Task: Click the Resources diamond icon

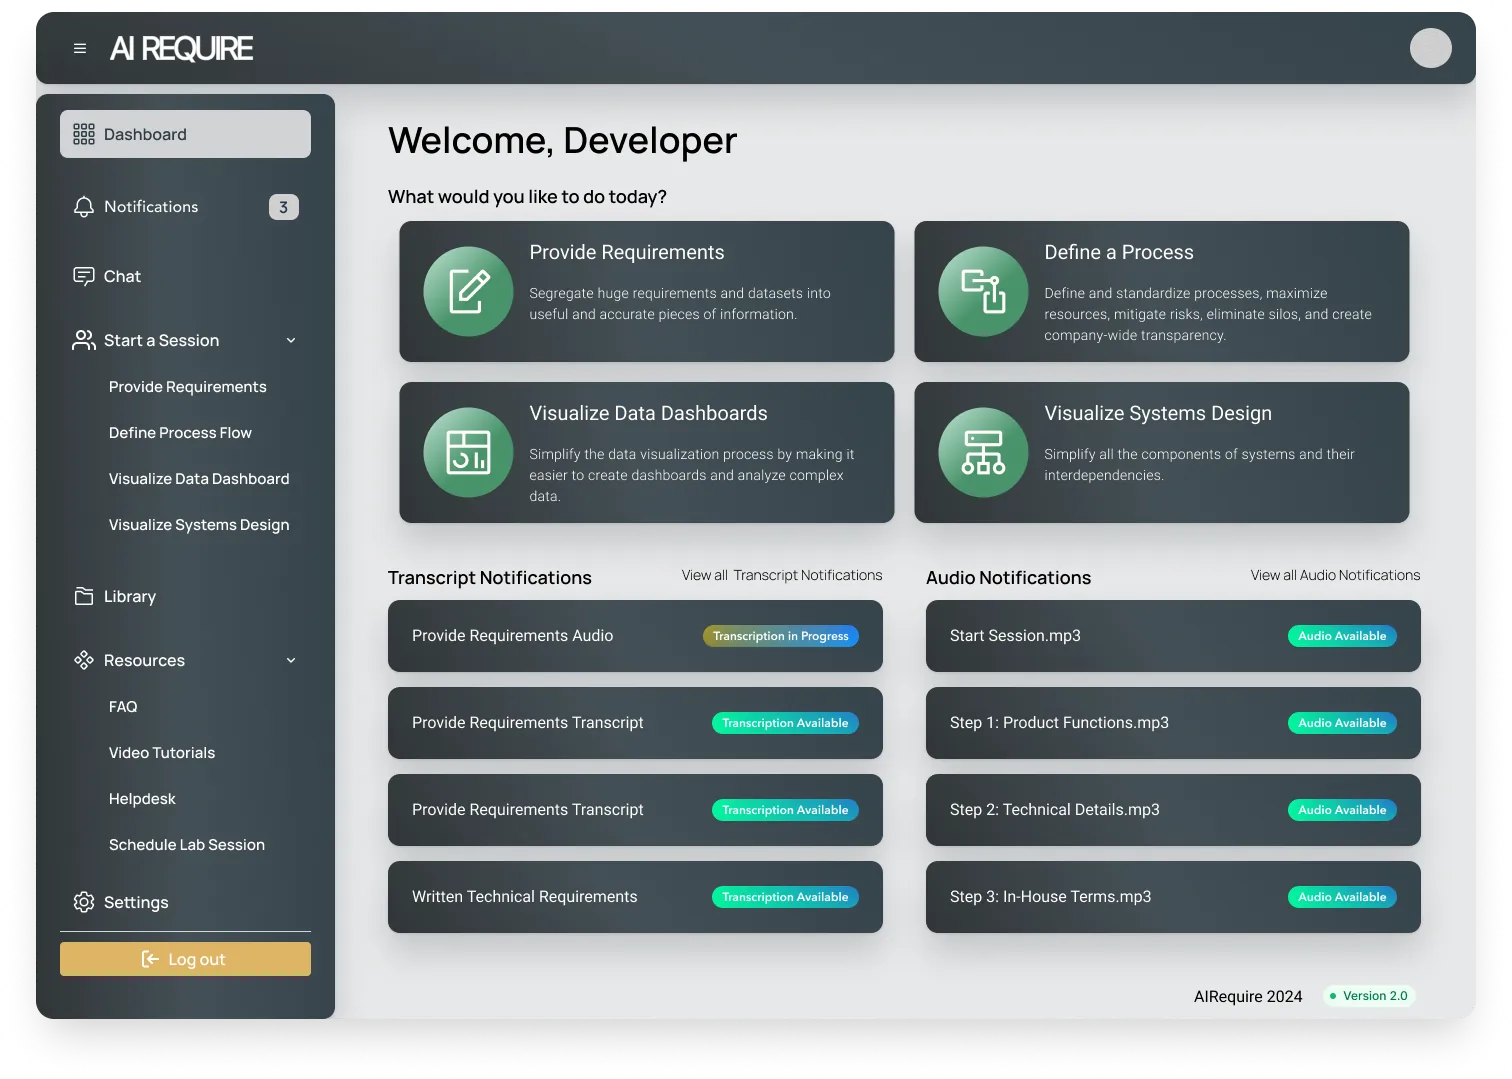Action: 84,660
